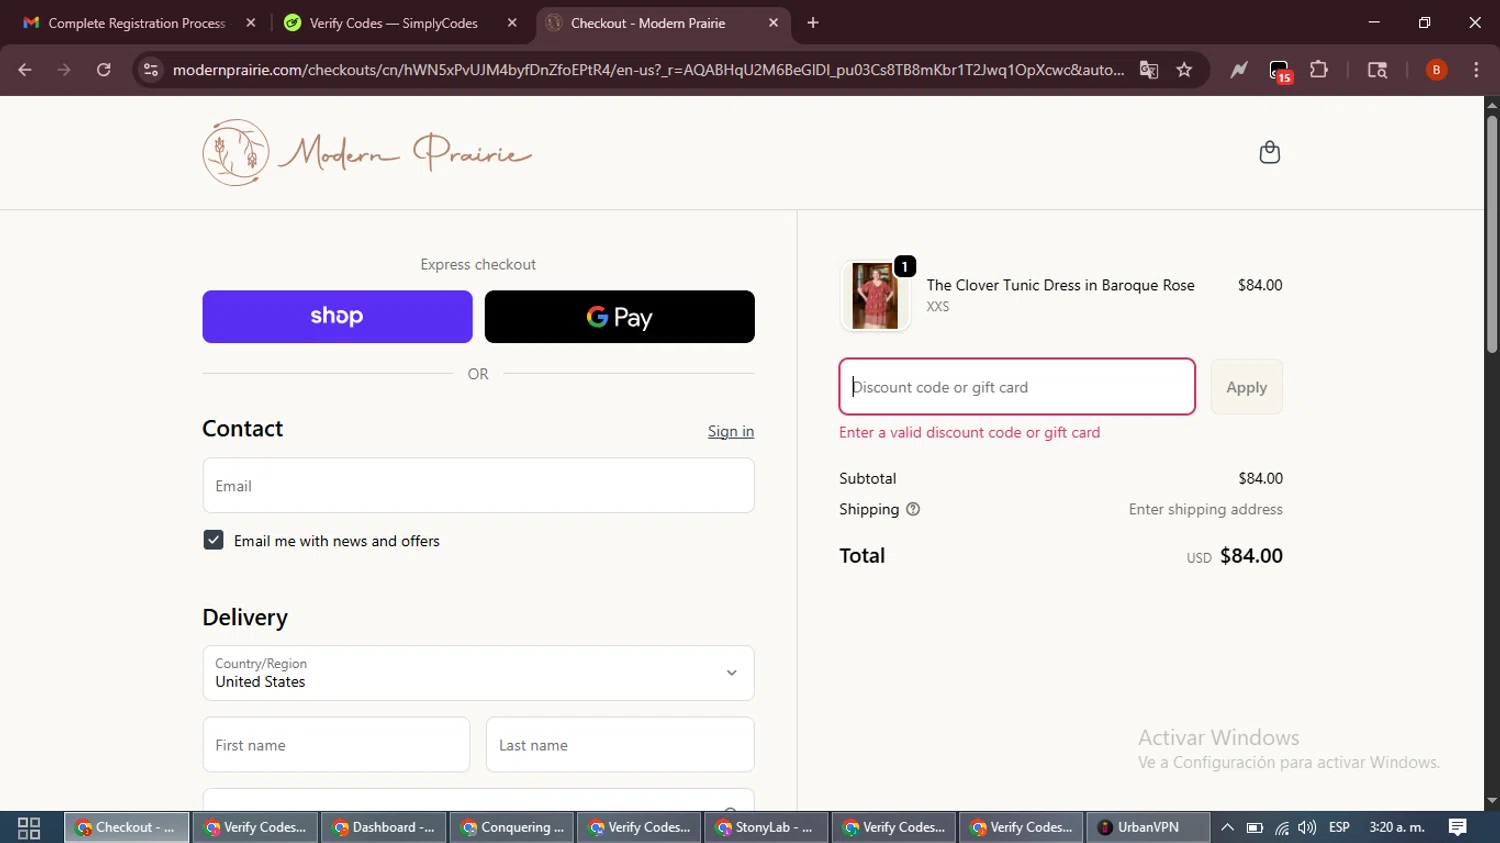Click the Sign in link

[x=731, y=431]
